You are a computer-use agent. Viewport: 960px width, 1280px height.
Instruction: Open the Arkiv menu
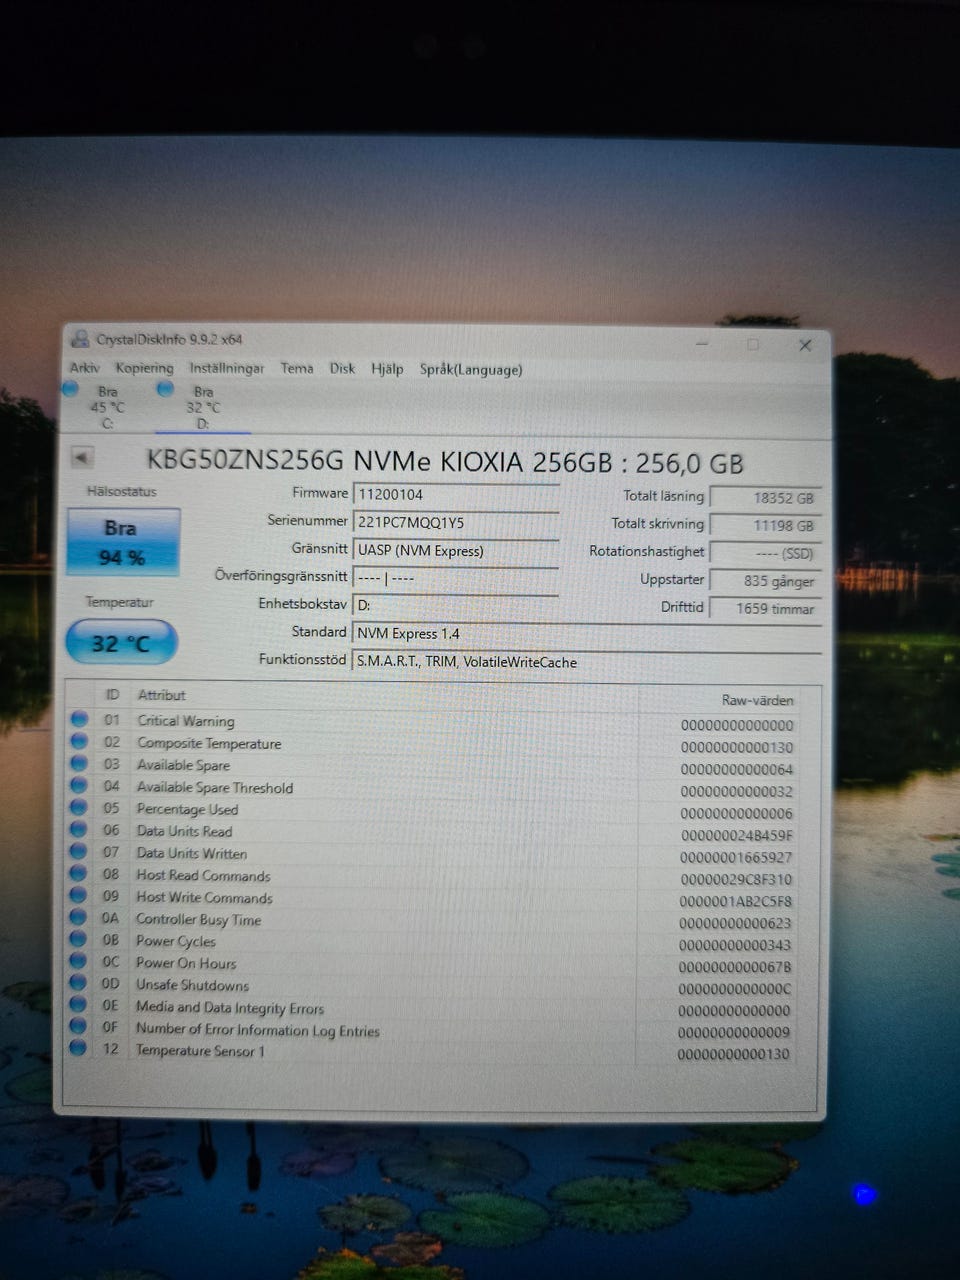click(84, 368)
